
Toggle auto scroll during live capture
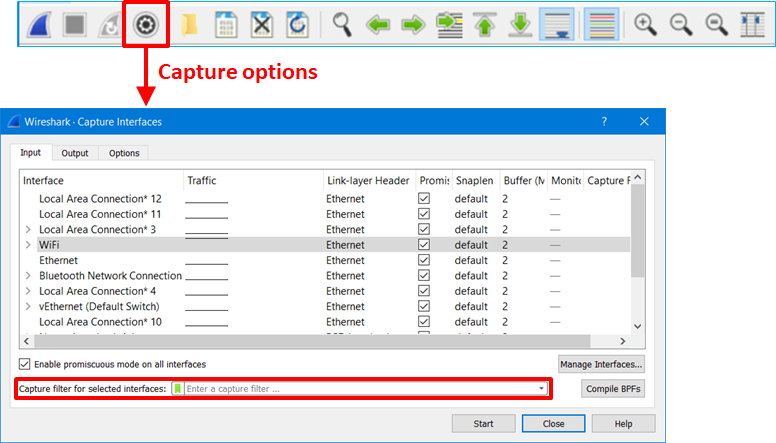(557, 24)
